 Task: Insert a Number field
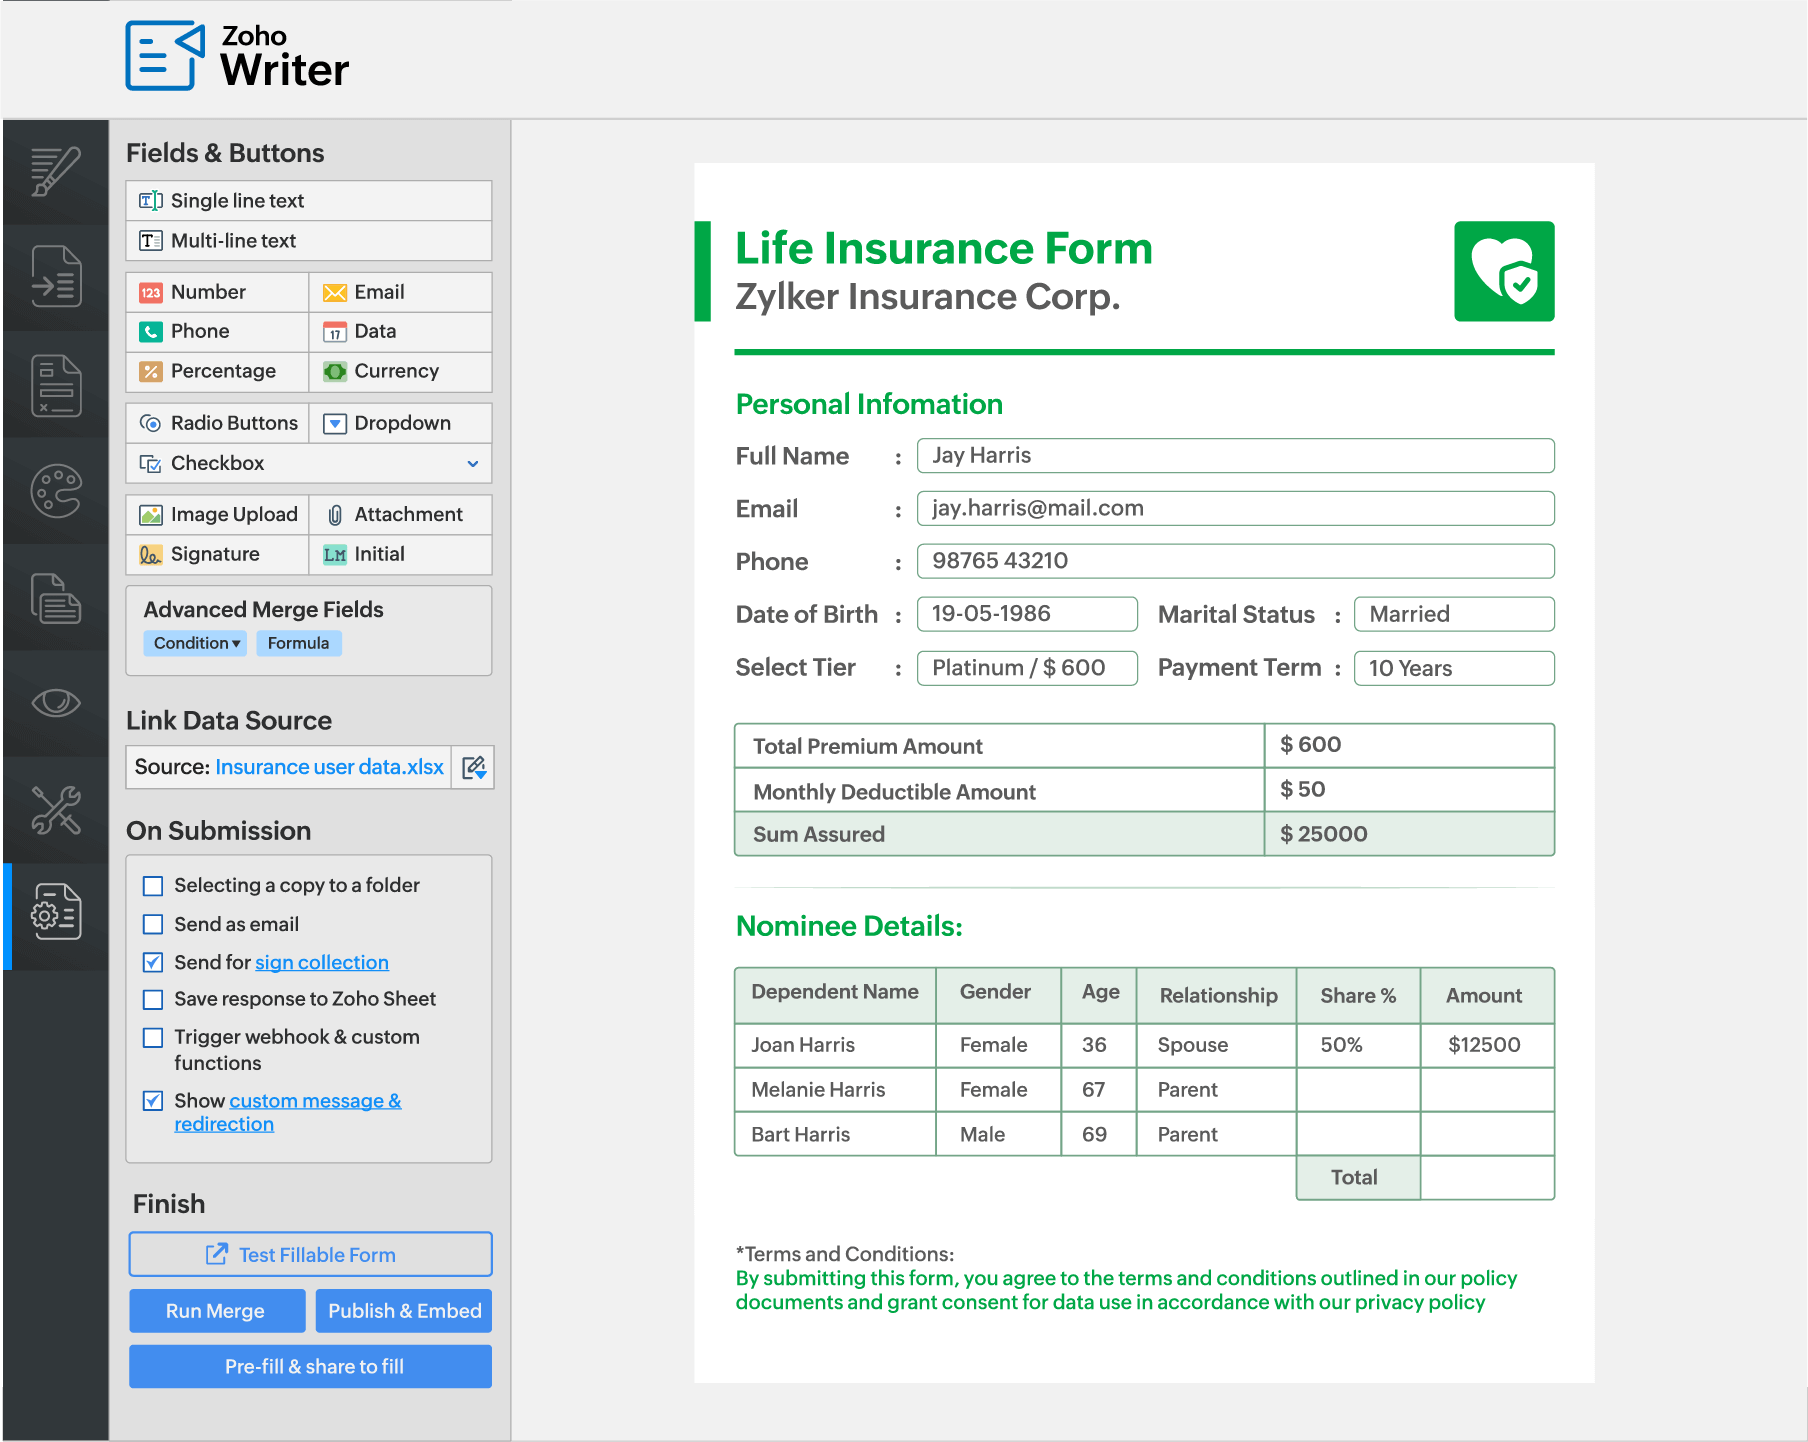click(218, 292)
